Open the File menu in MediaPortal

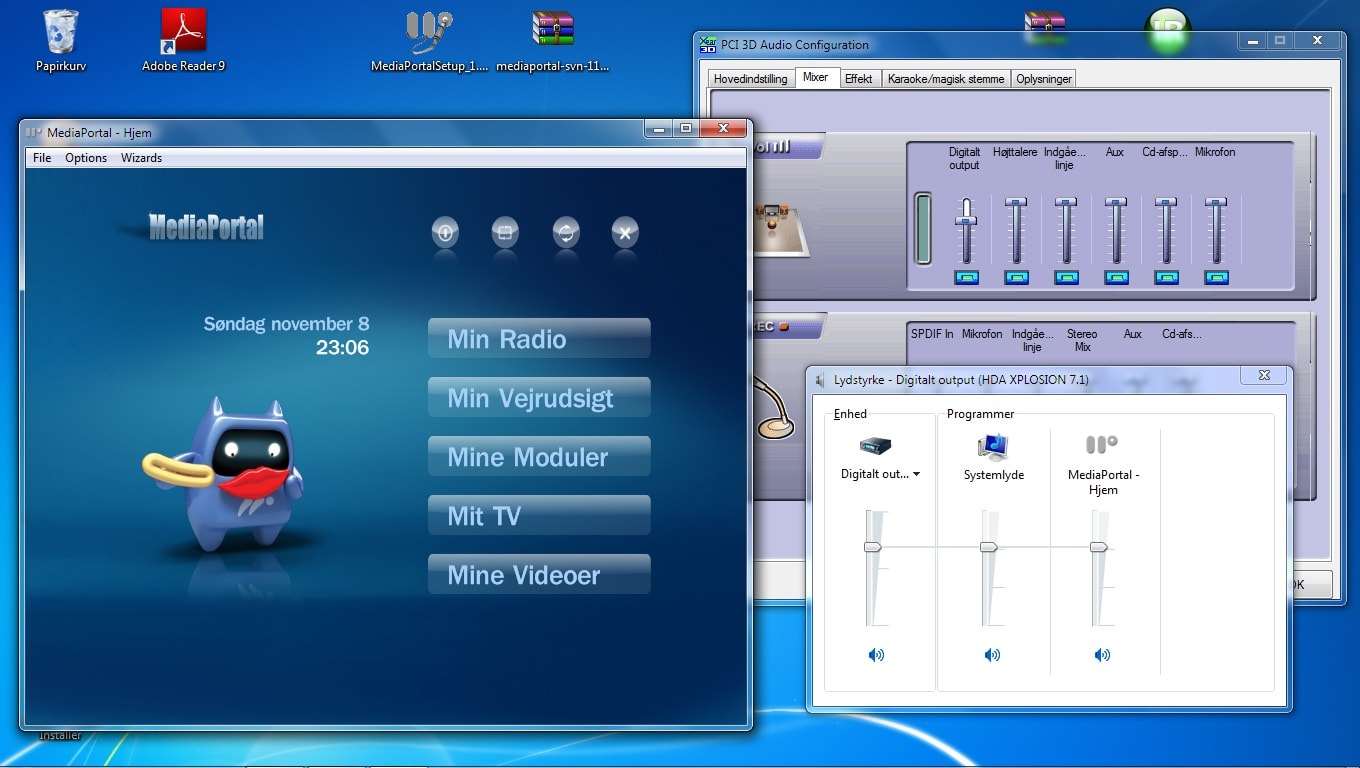[42, 158]
